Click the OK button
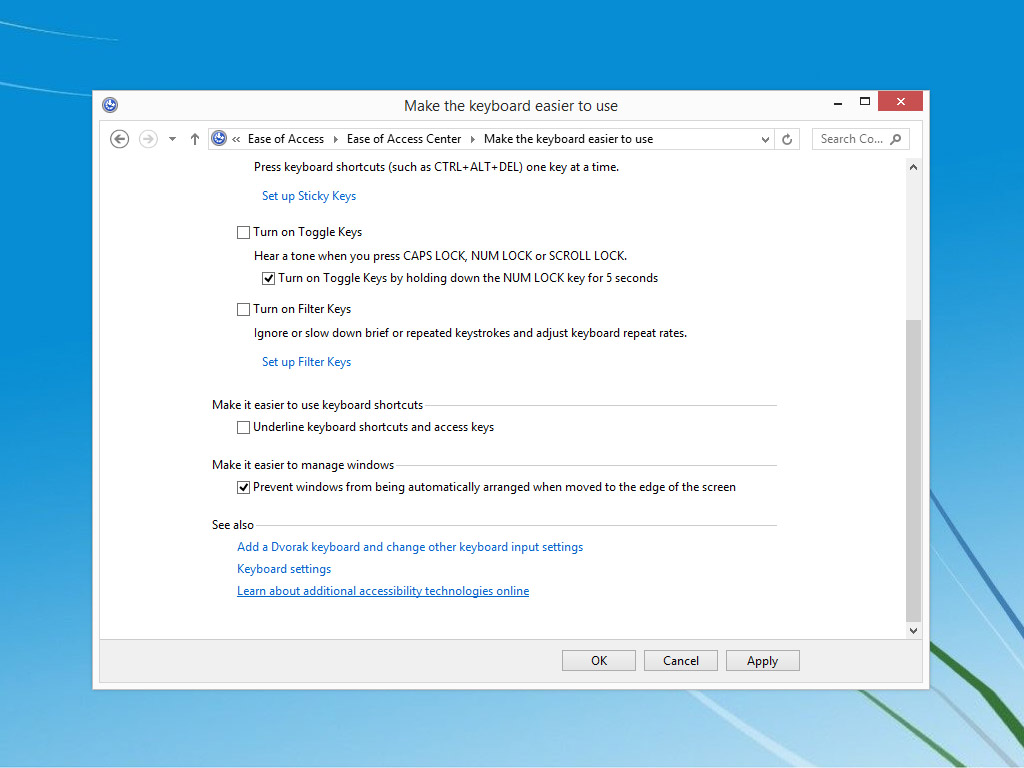 [x=599, y=661]
